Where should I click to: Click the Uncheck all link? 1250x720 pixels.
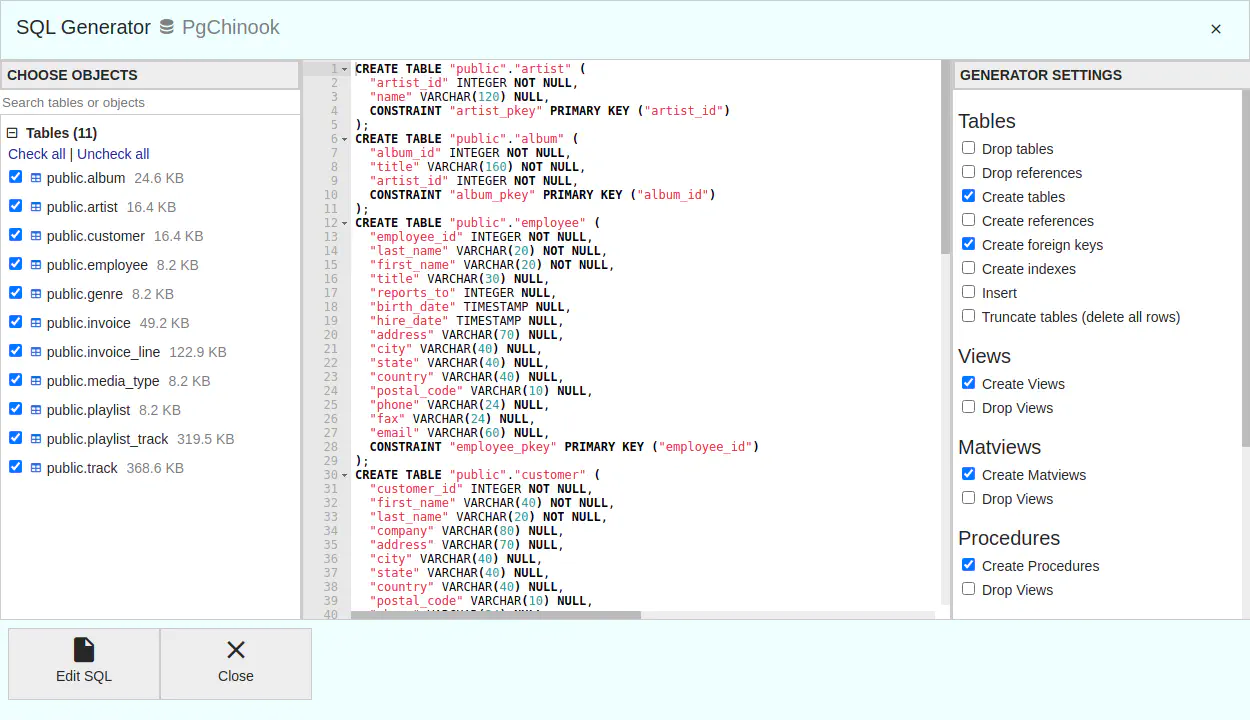[113, 154]
